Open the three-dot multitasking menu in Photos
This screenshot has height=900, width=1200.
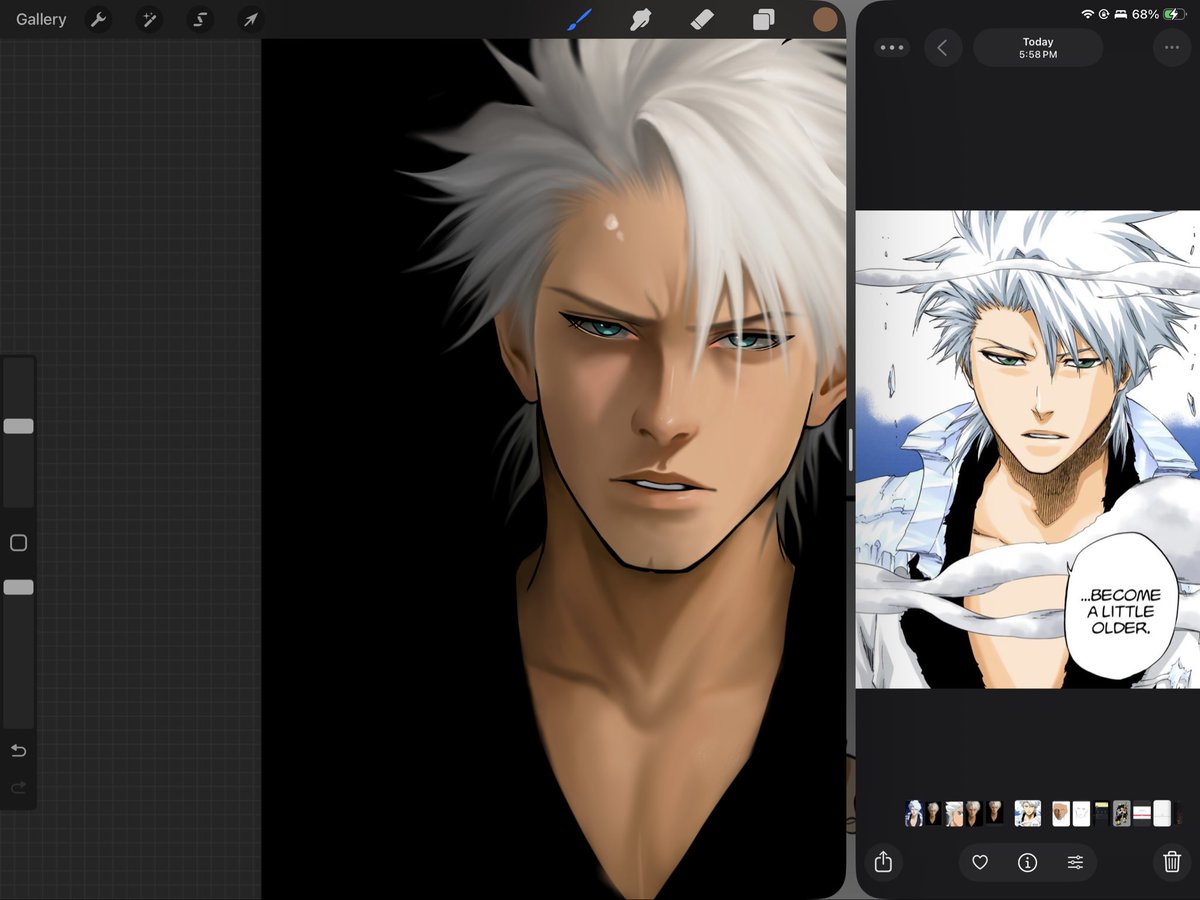pyautogui.click(x=892, y=47)
